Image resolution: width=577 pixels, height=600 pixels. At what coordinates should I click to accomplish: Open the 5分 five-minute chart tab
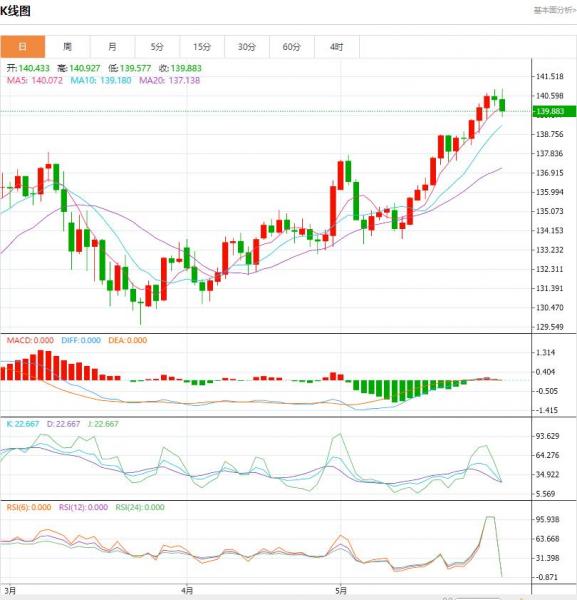point(157,47)
